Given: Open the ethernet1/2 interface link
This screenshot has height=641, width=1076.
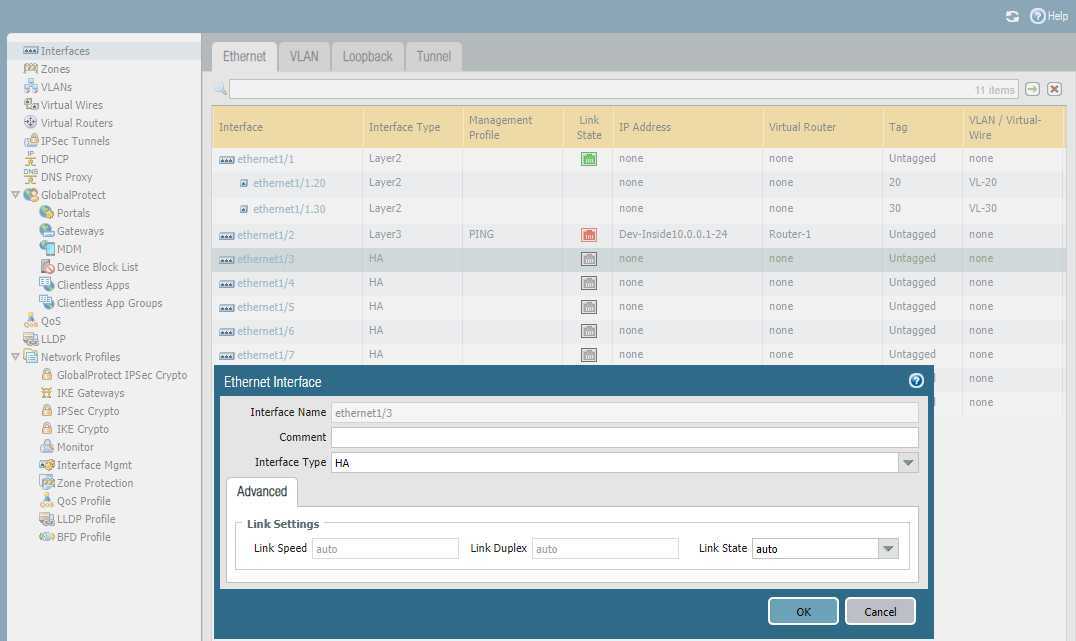Looking at the screenshot, I should click(x=265, y=235).
